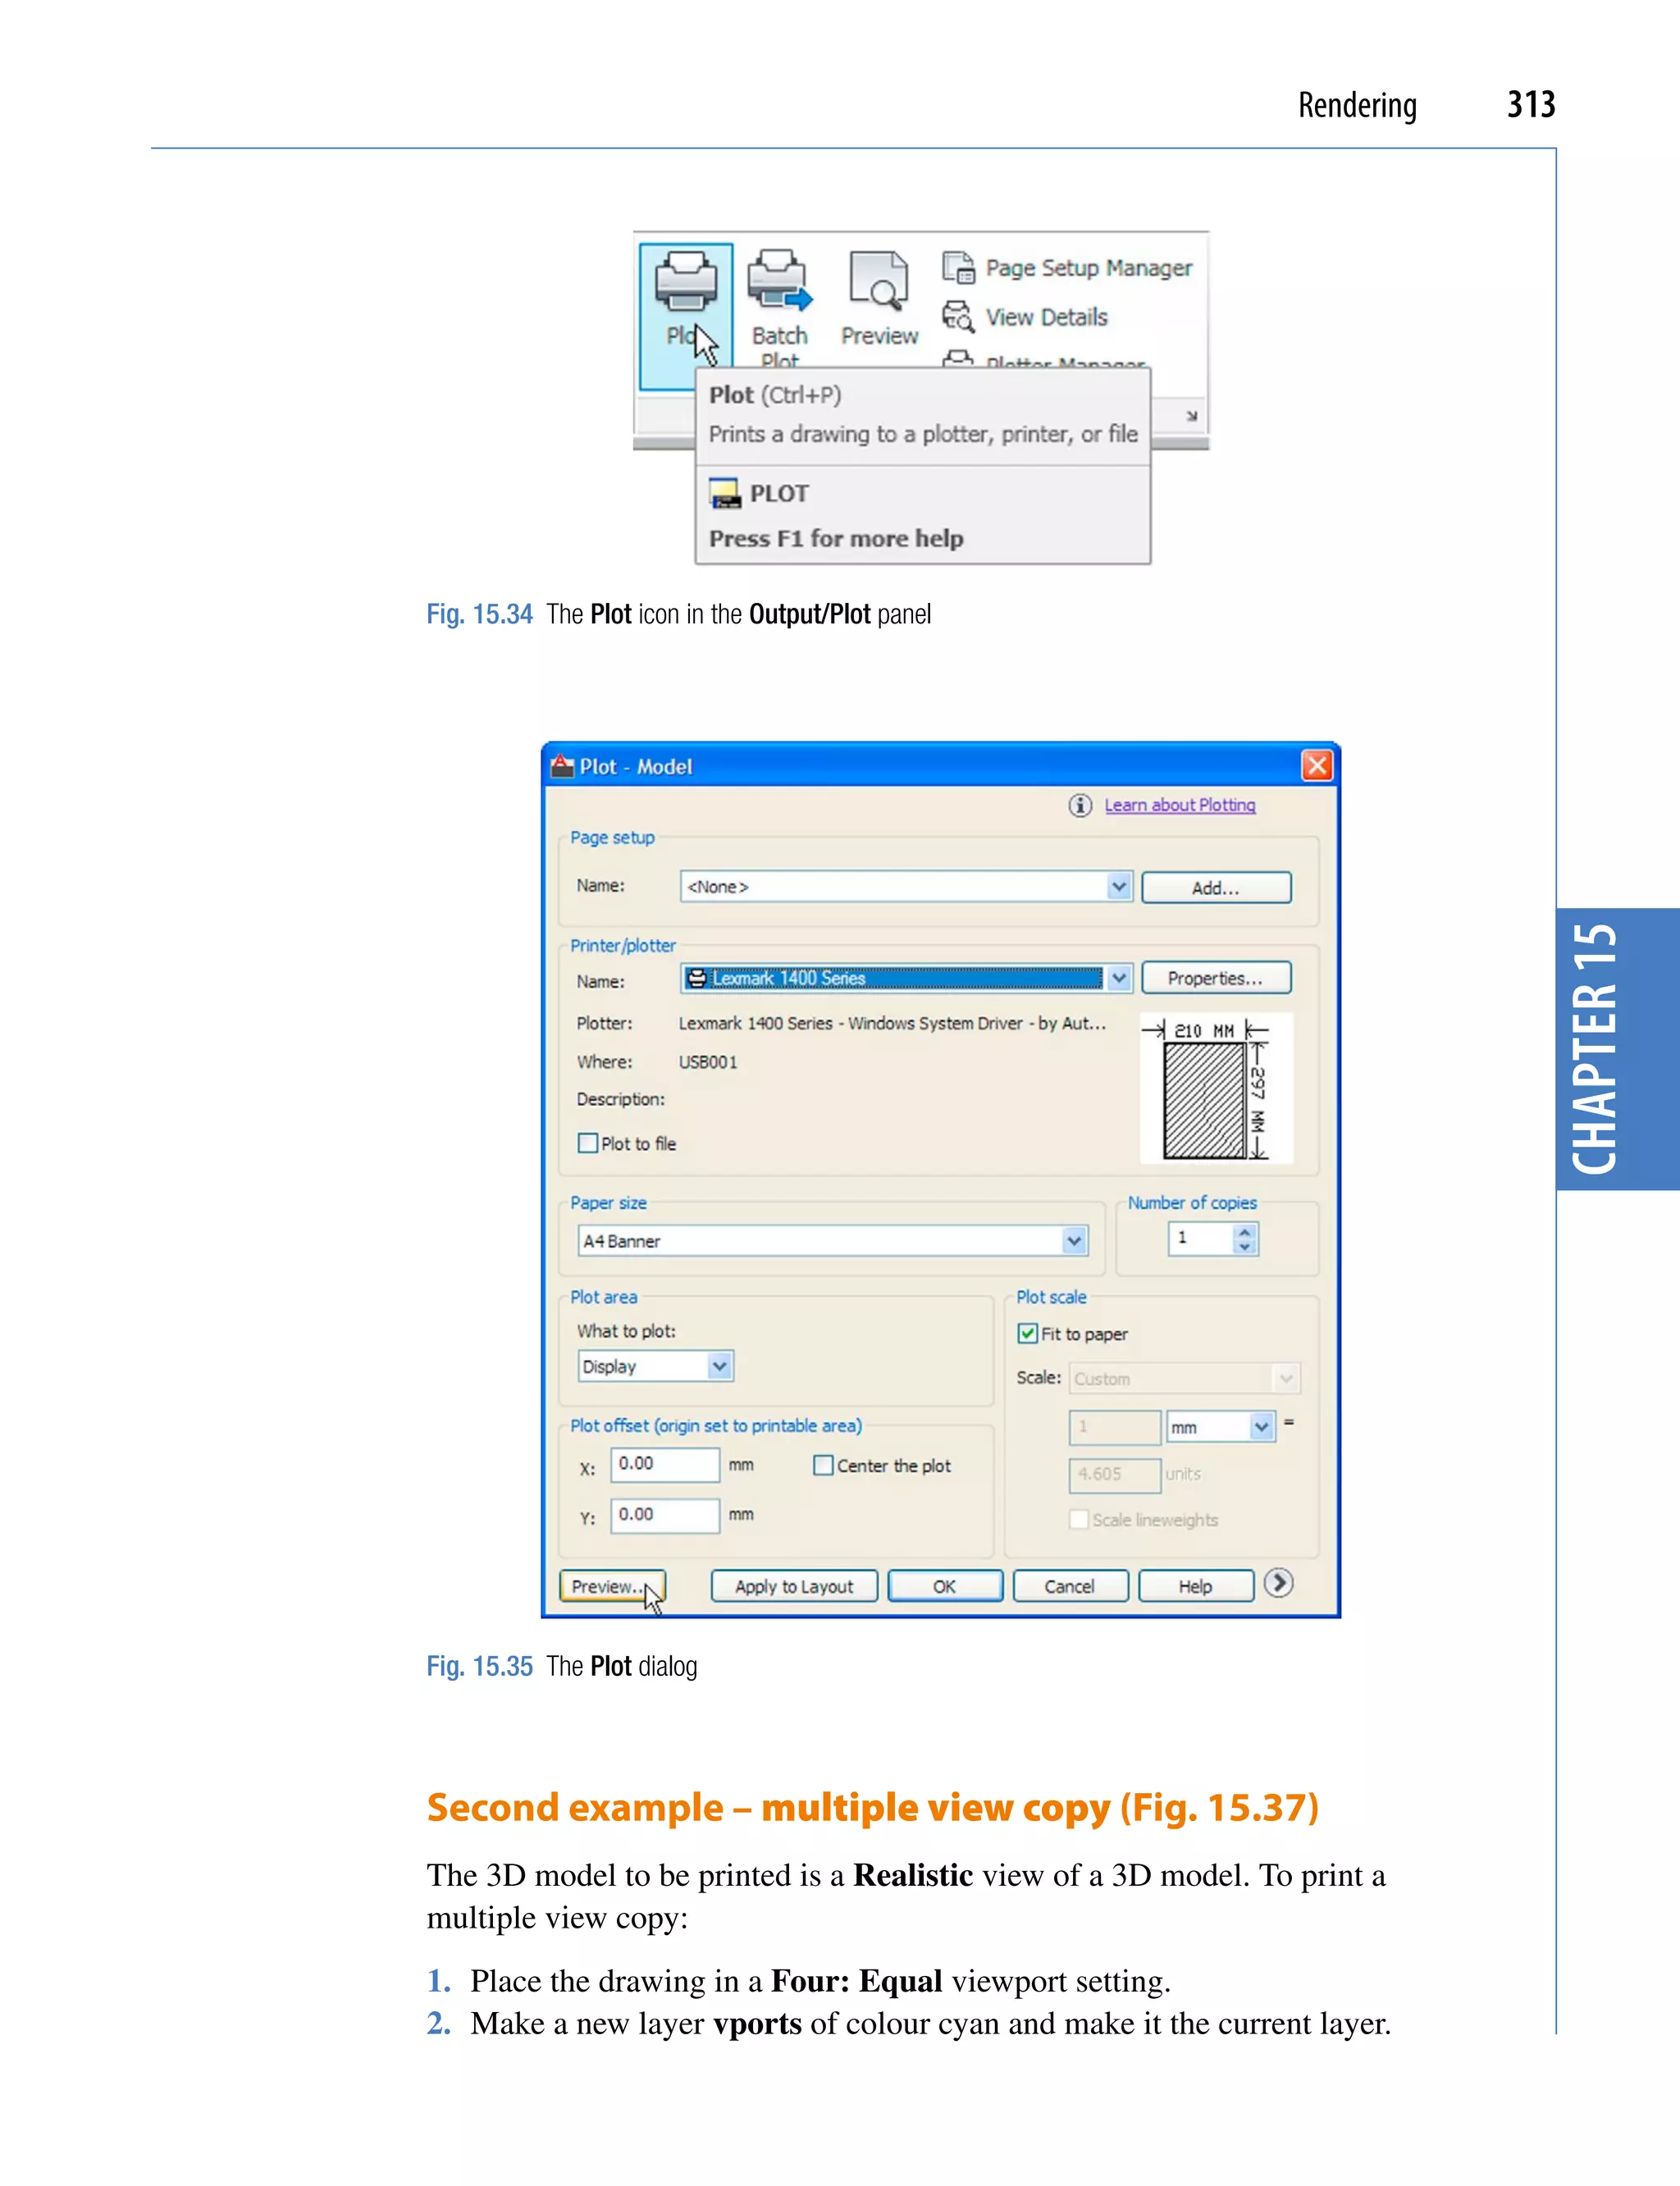Open Page Setup Manager
Screen dimensions: 1680x2186
1067,268
